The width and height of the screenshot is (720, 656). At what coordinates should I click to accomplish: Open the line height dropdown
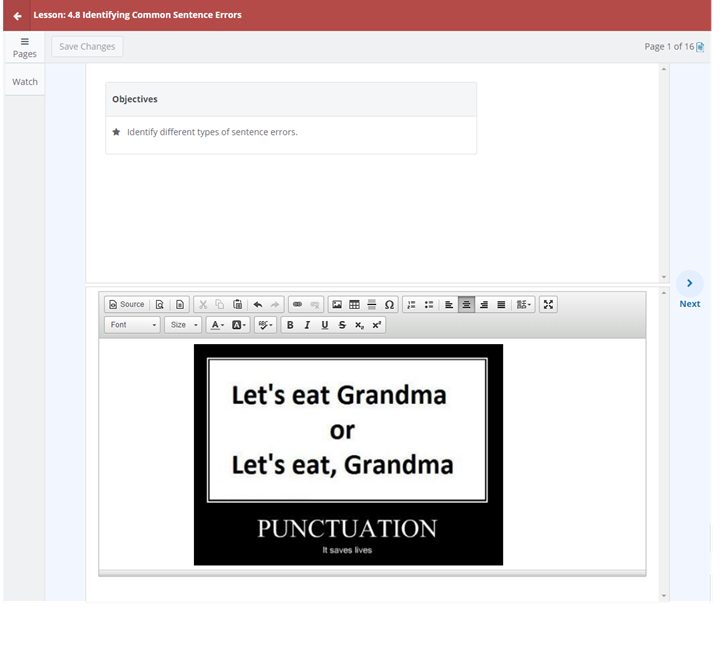pos(523,304)
